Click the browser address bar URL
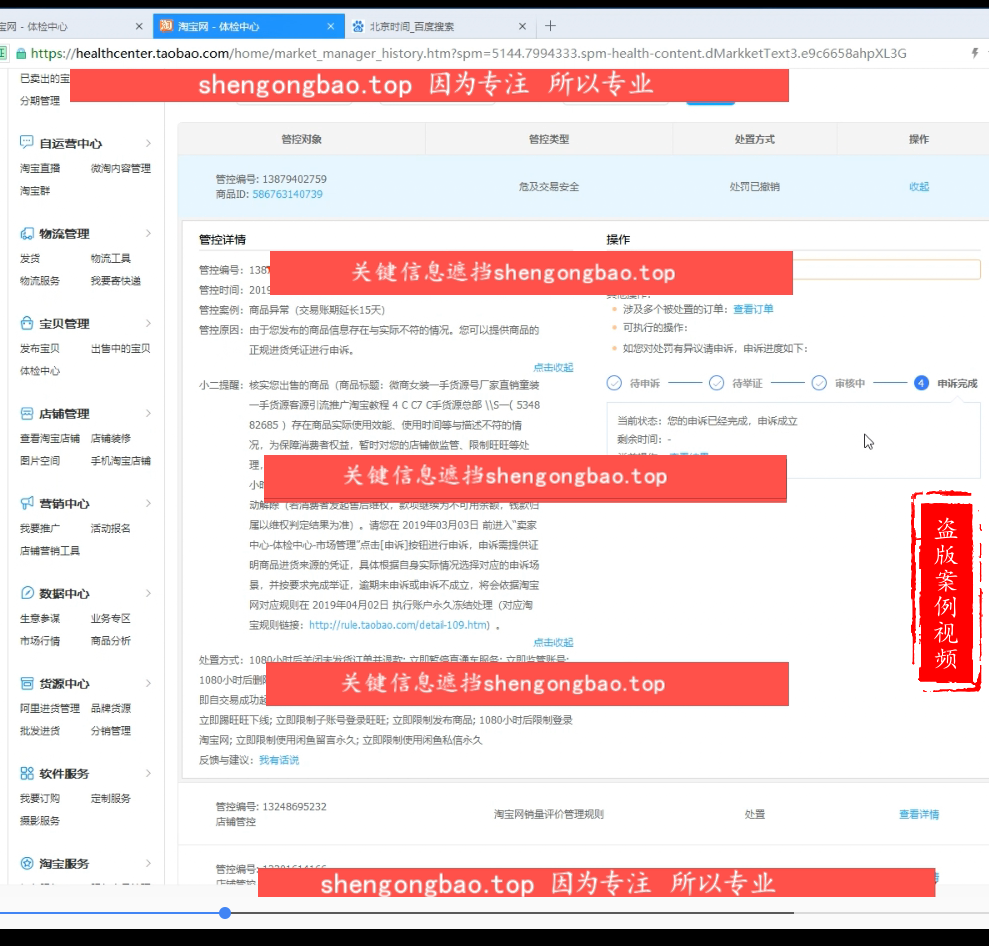 tap(468, 54)
